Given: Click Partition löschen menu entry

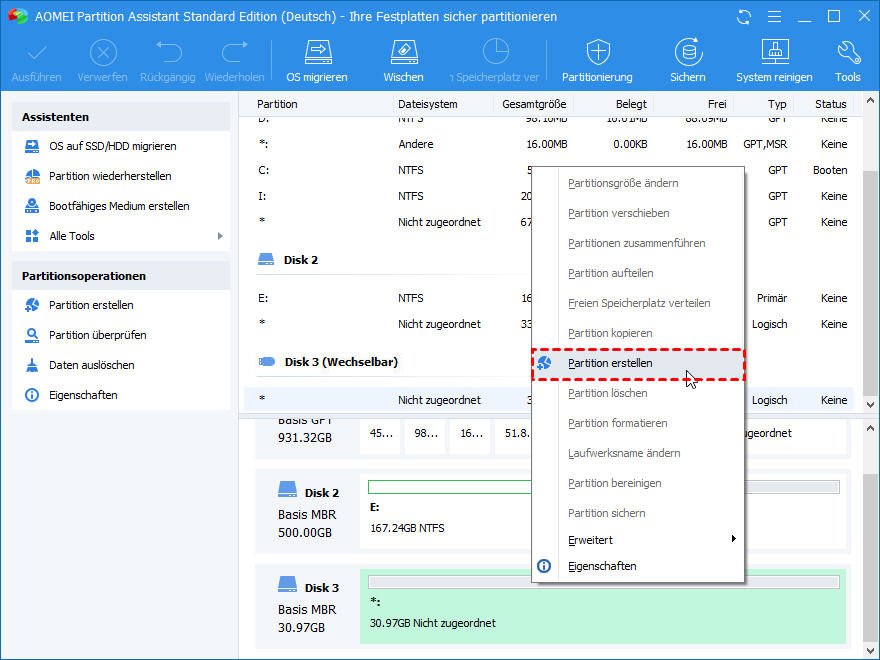Looking at the screenshot, I should tap(638, 393).
